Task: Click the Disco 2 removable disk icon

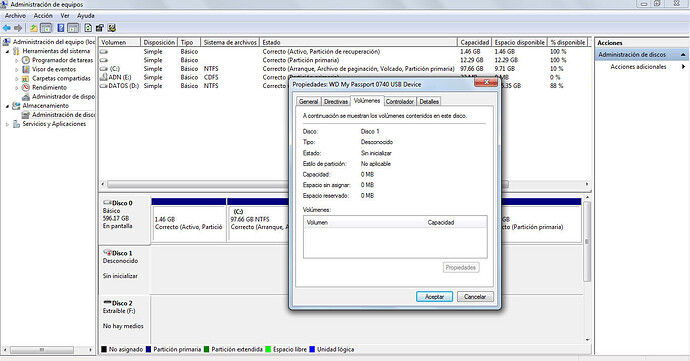Action: (106, 303)
